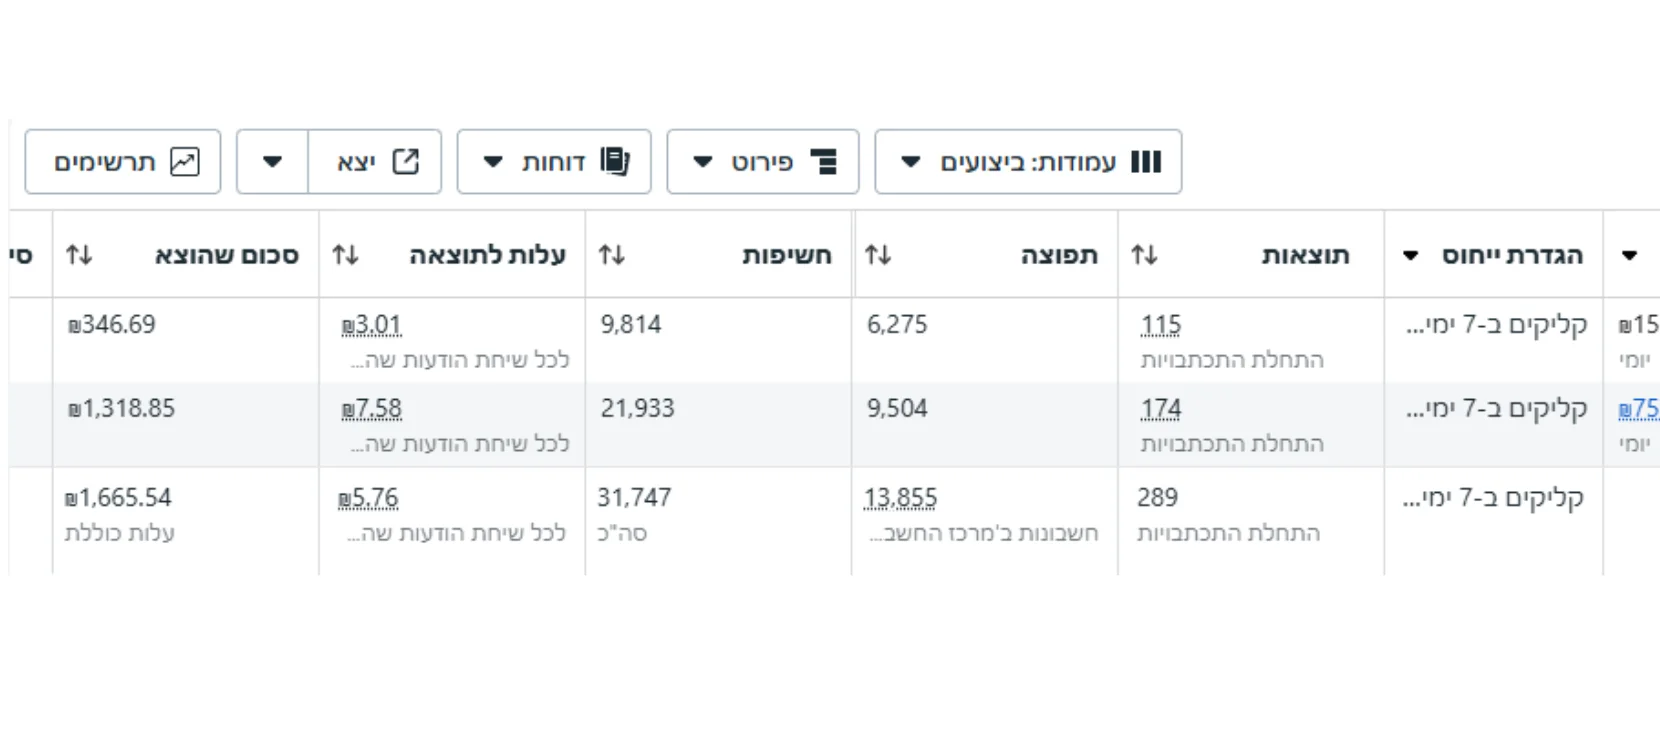Expand the rightmost column header dropdown arrow
Screen dimensions: 1660x730
point(1630,256)
